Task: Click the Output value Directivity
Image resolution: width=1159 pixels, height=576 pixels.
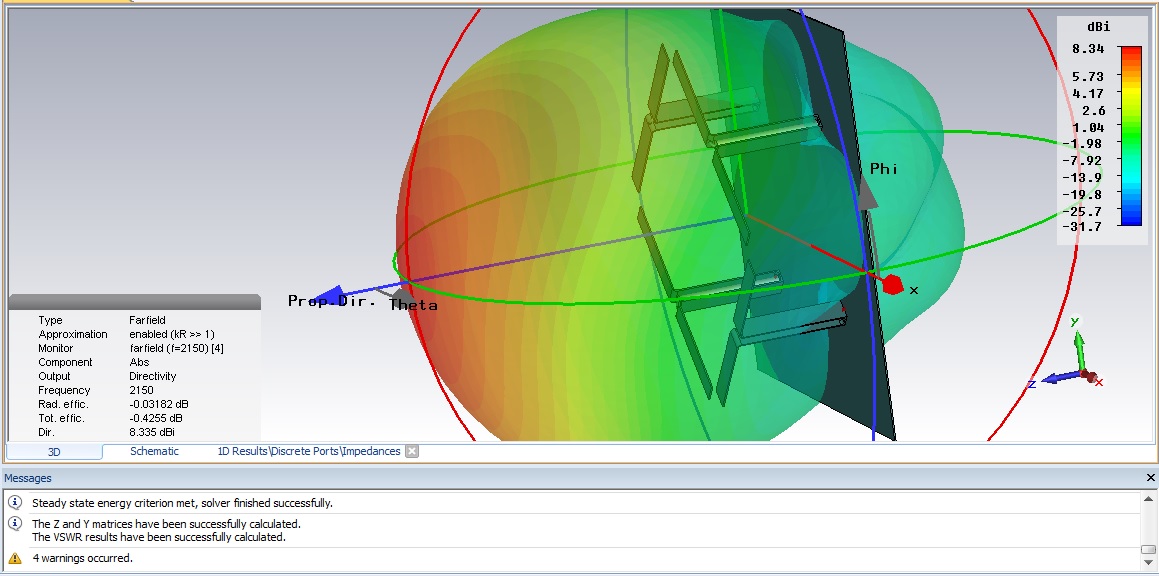Action: tap(152, 376)
